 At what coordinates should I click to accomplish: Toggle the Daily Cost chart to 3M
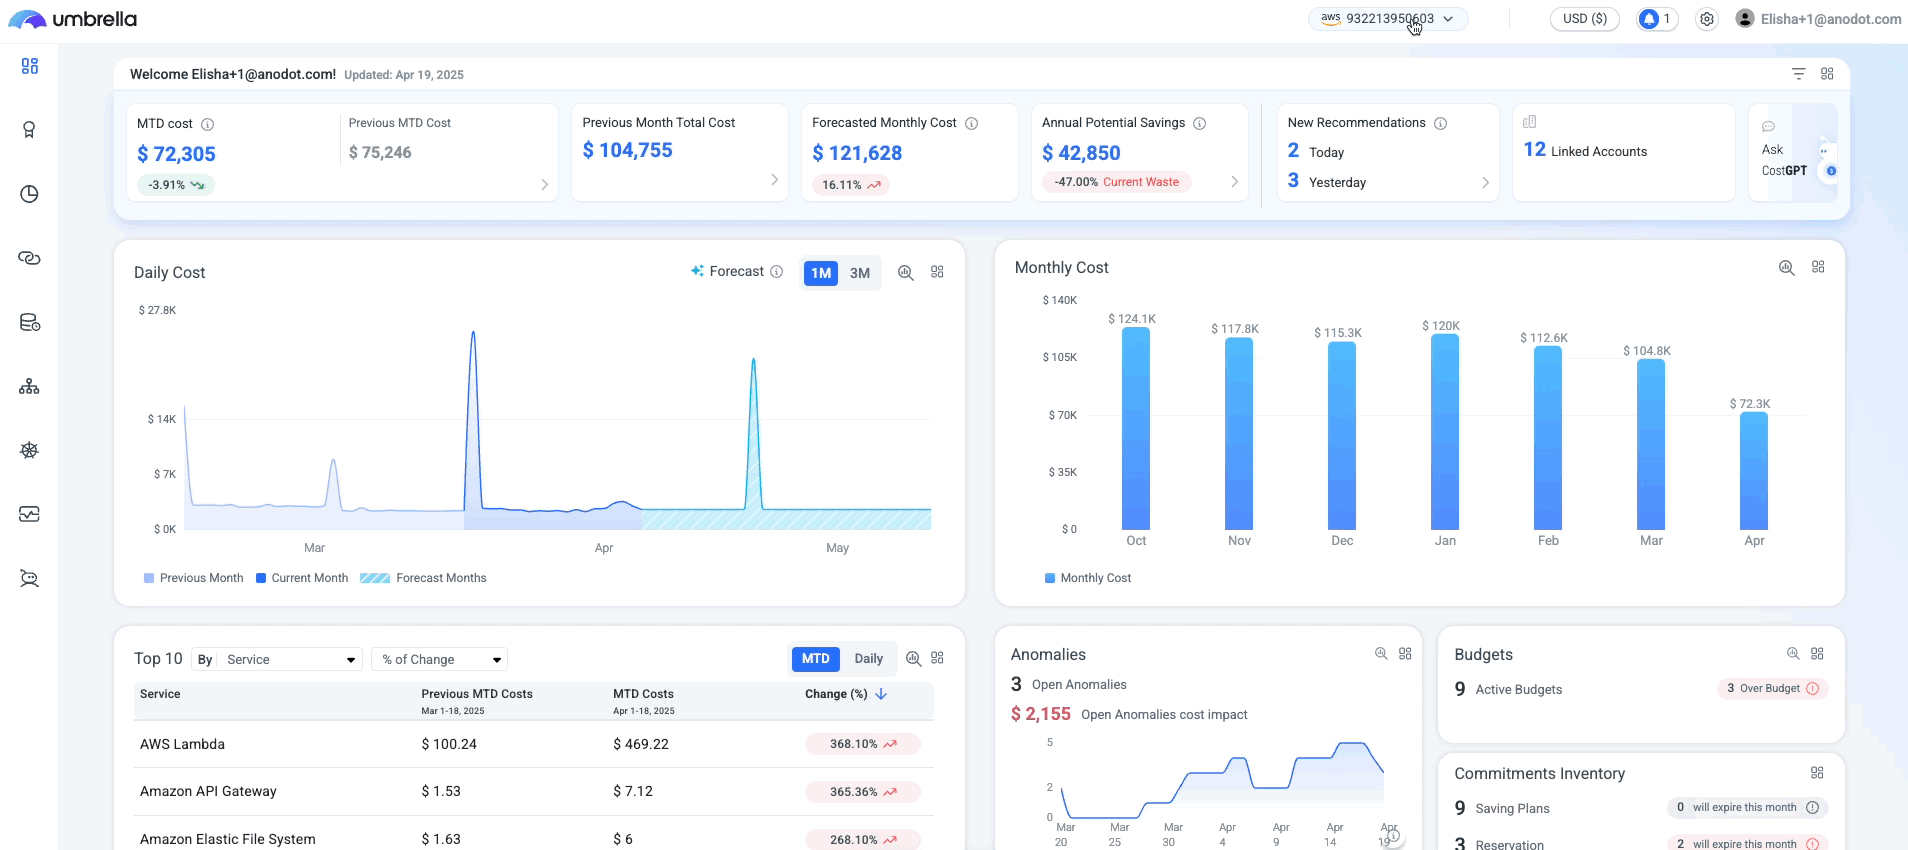click(x=860, y=273)
